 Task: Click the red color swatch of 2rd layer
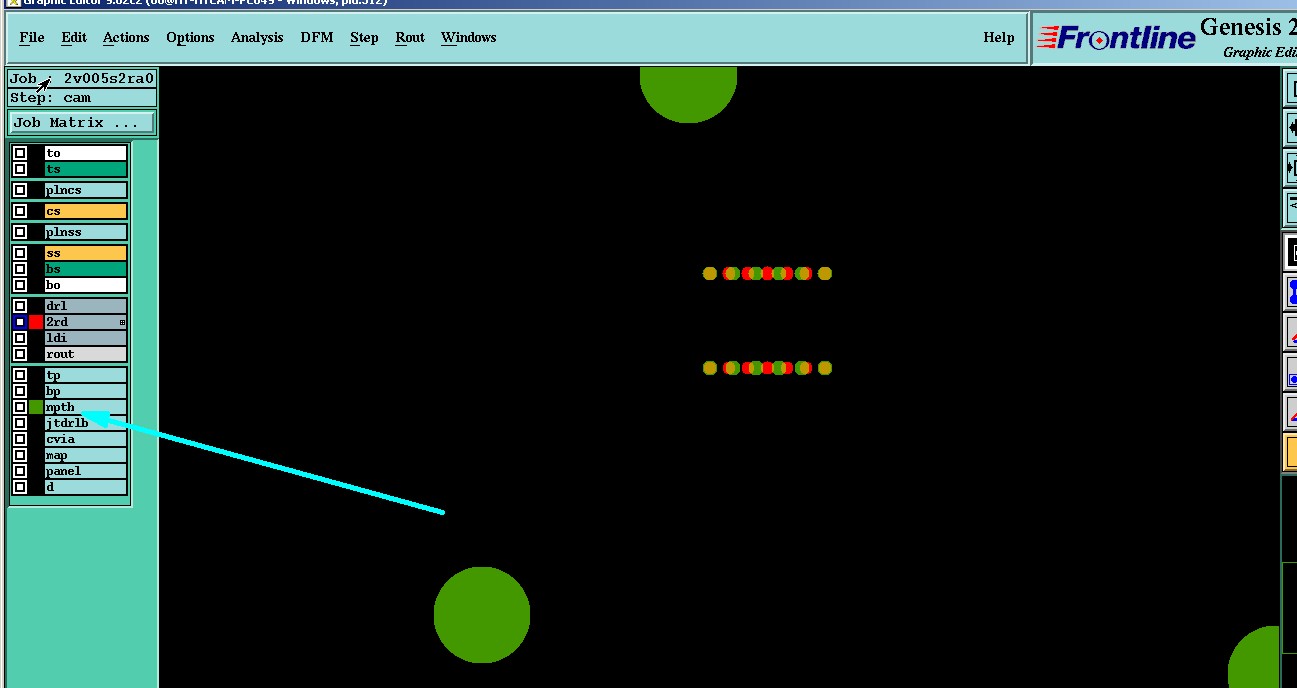pos(36,322)
